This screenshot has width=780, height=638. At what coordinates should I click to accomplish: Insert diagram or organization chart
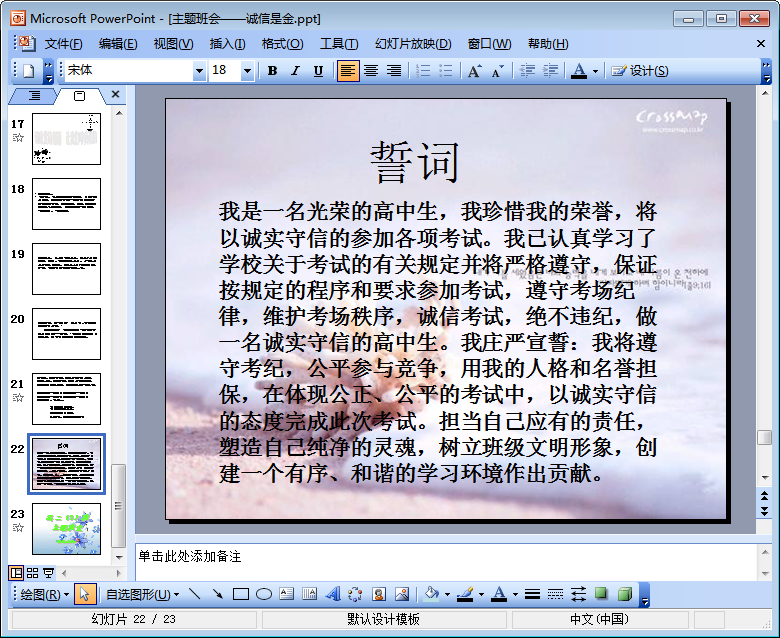(355, 594)
